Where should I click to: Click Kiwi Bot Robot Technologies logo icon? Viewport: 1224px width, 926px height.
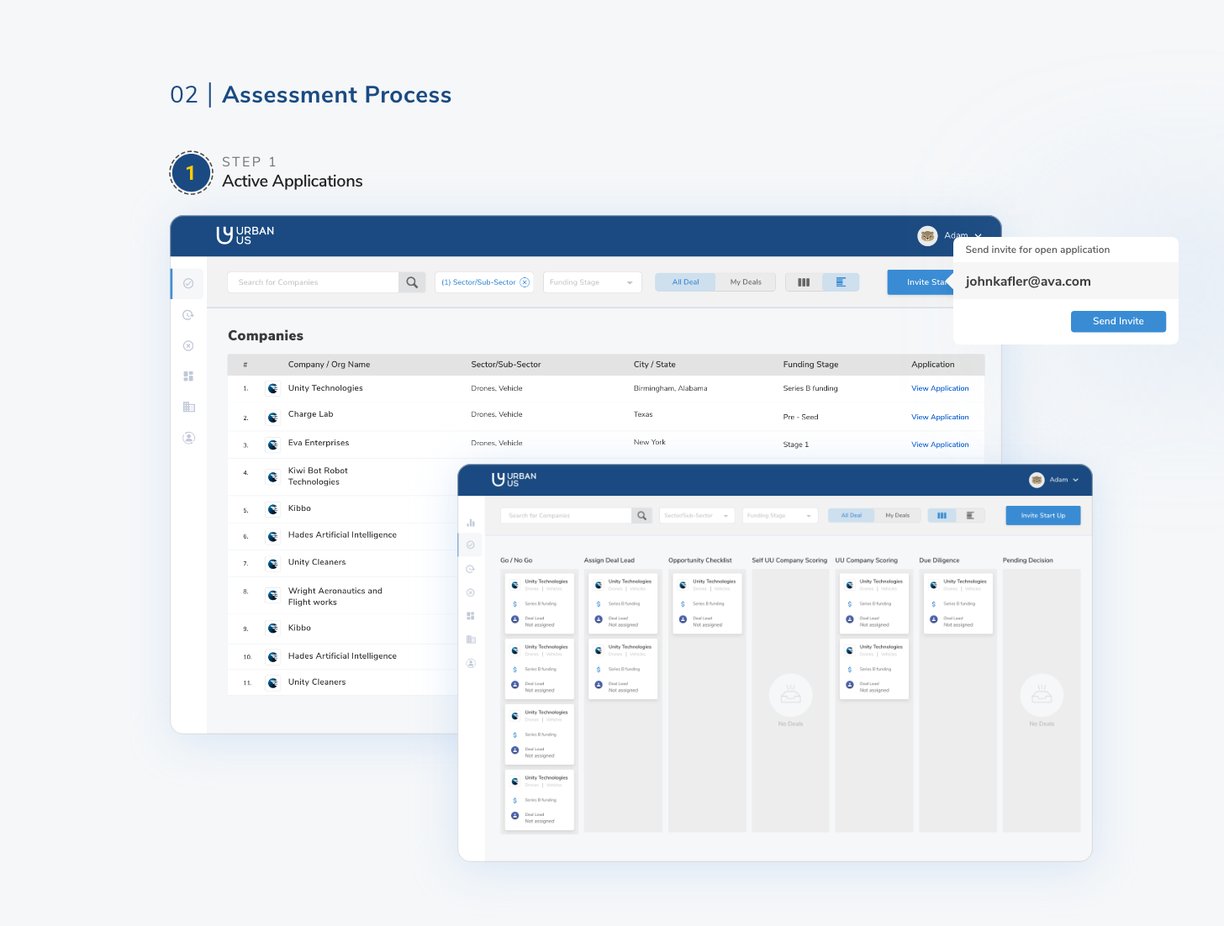pyautogui.click(x=273, y=477)
